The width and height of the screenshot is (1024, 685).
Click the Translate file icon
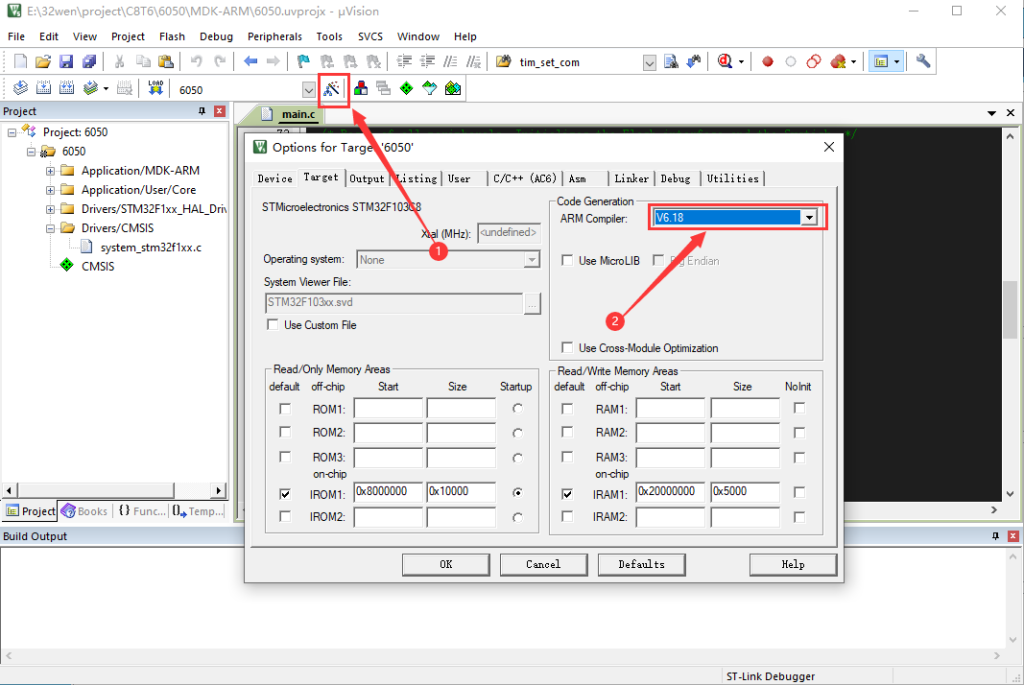(20, 88)
